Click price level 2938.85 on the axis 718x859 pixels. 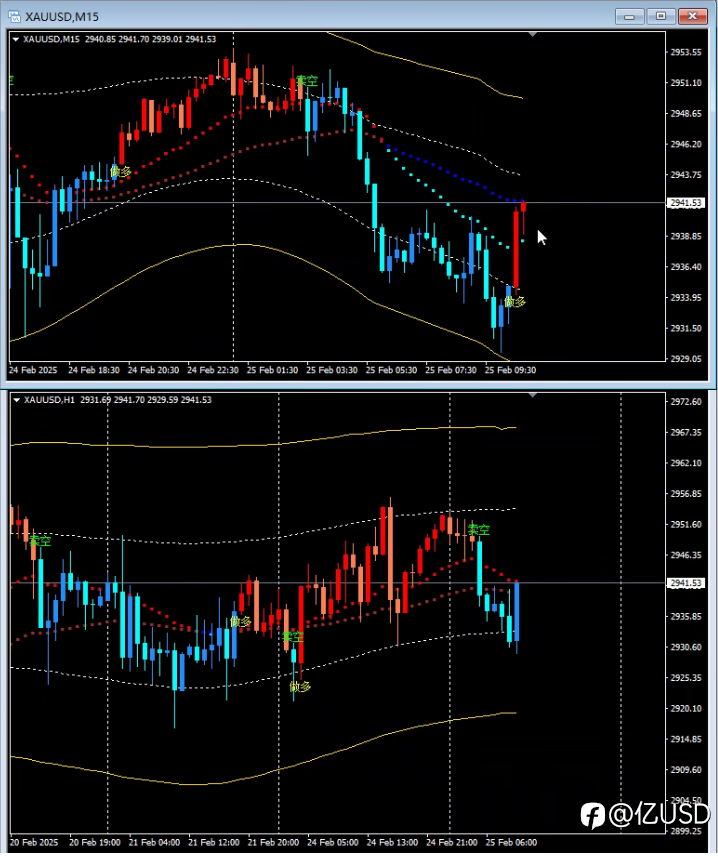click(686, 236)
